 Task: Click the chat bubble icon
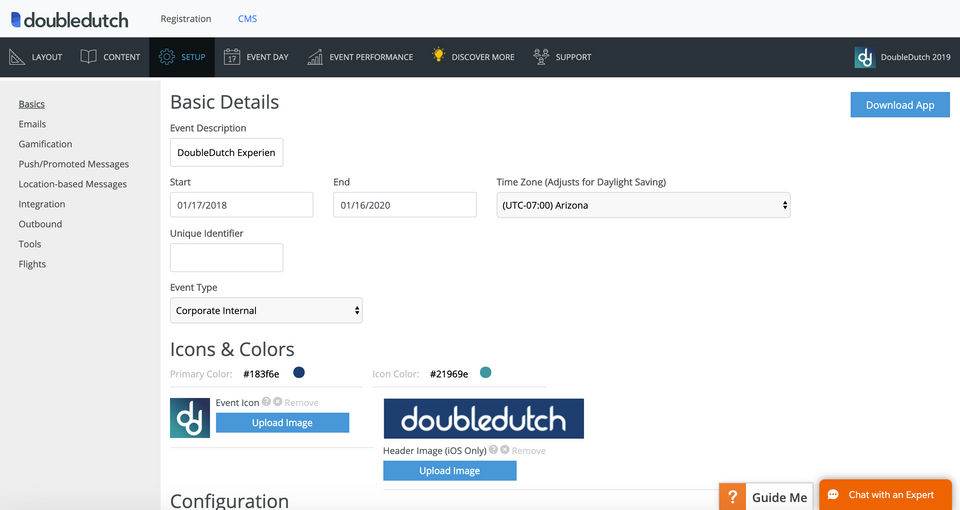833,495
